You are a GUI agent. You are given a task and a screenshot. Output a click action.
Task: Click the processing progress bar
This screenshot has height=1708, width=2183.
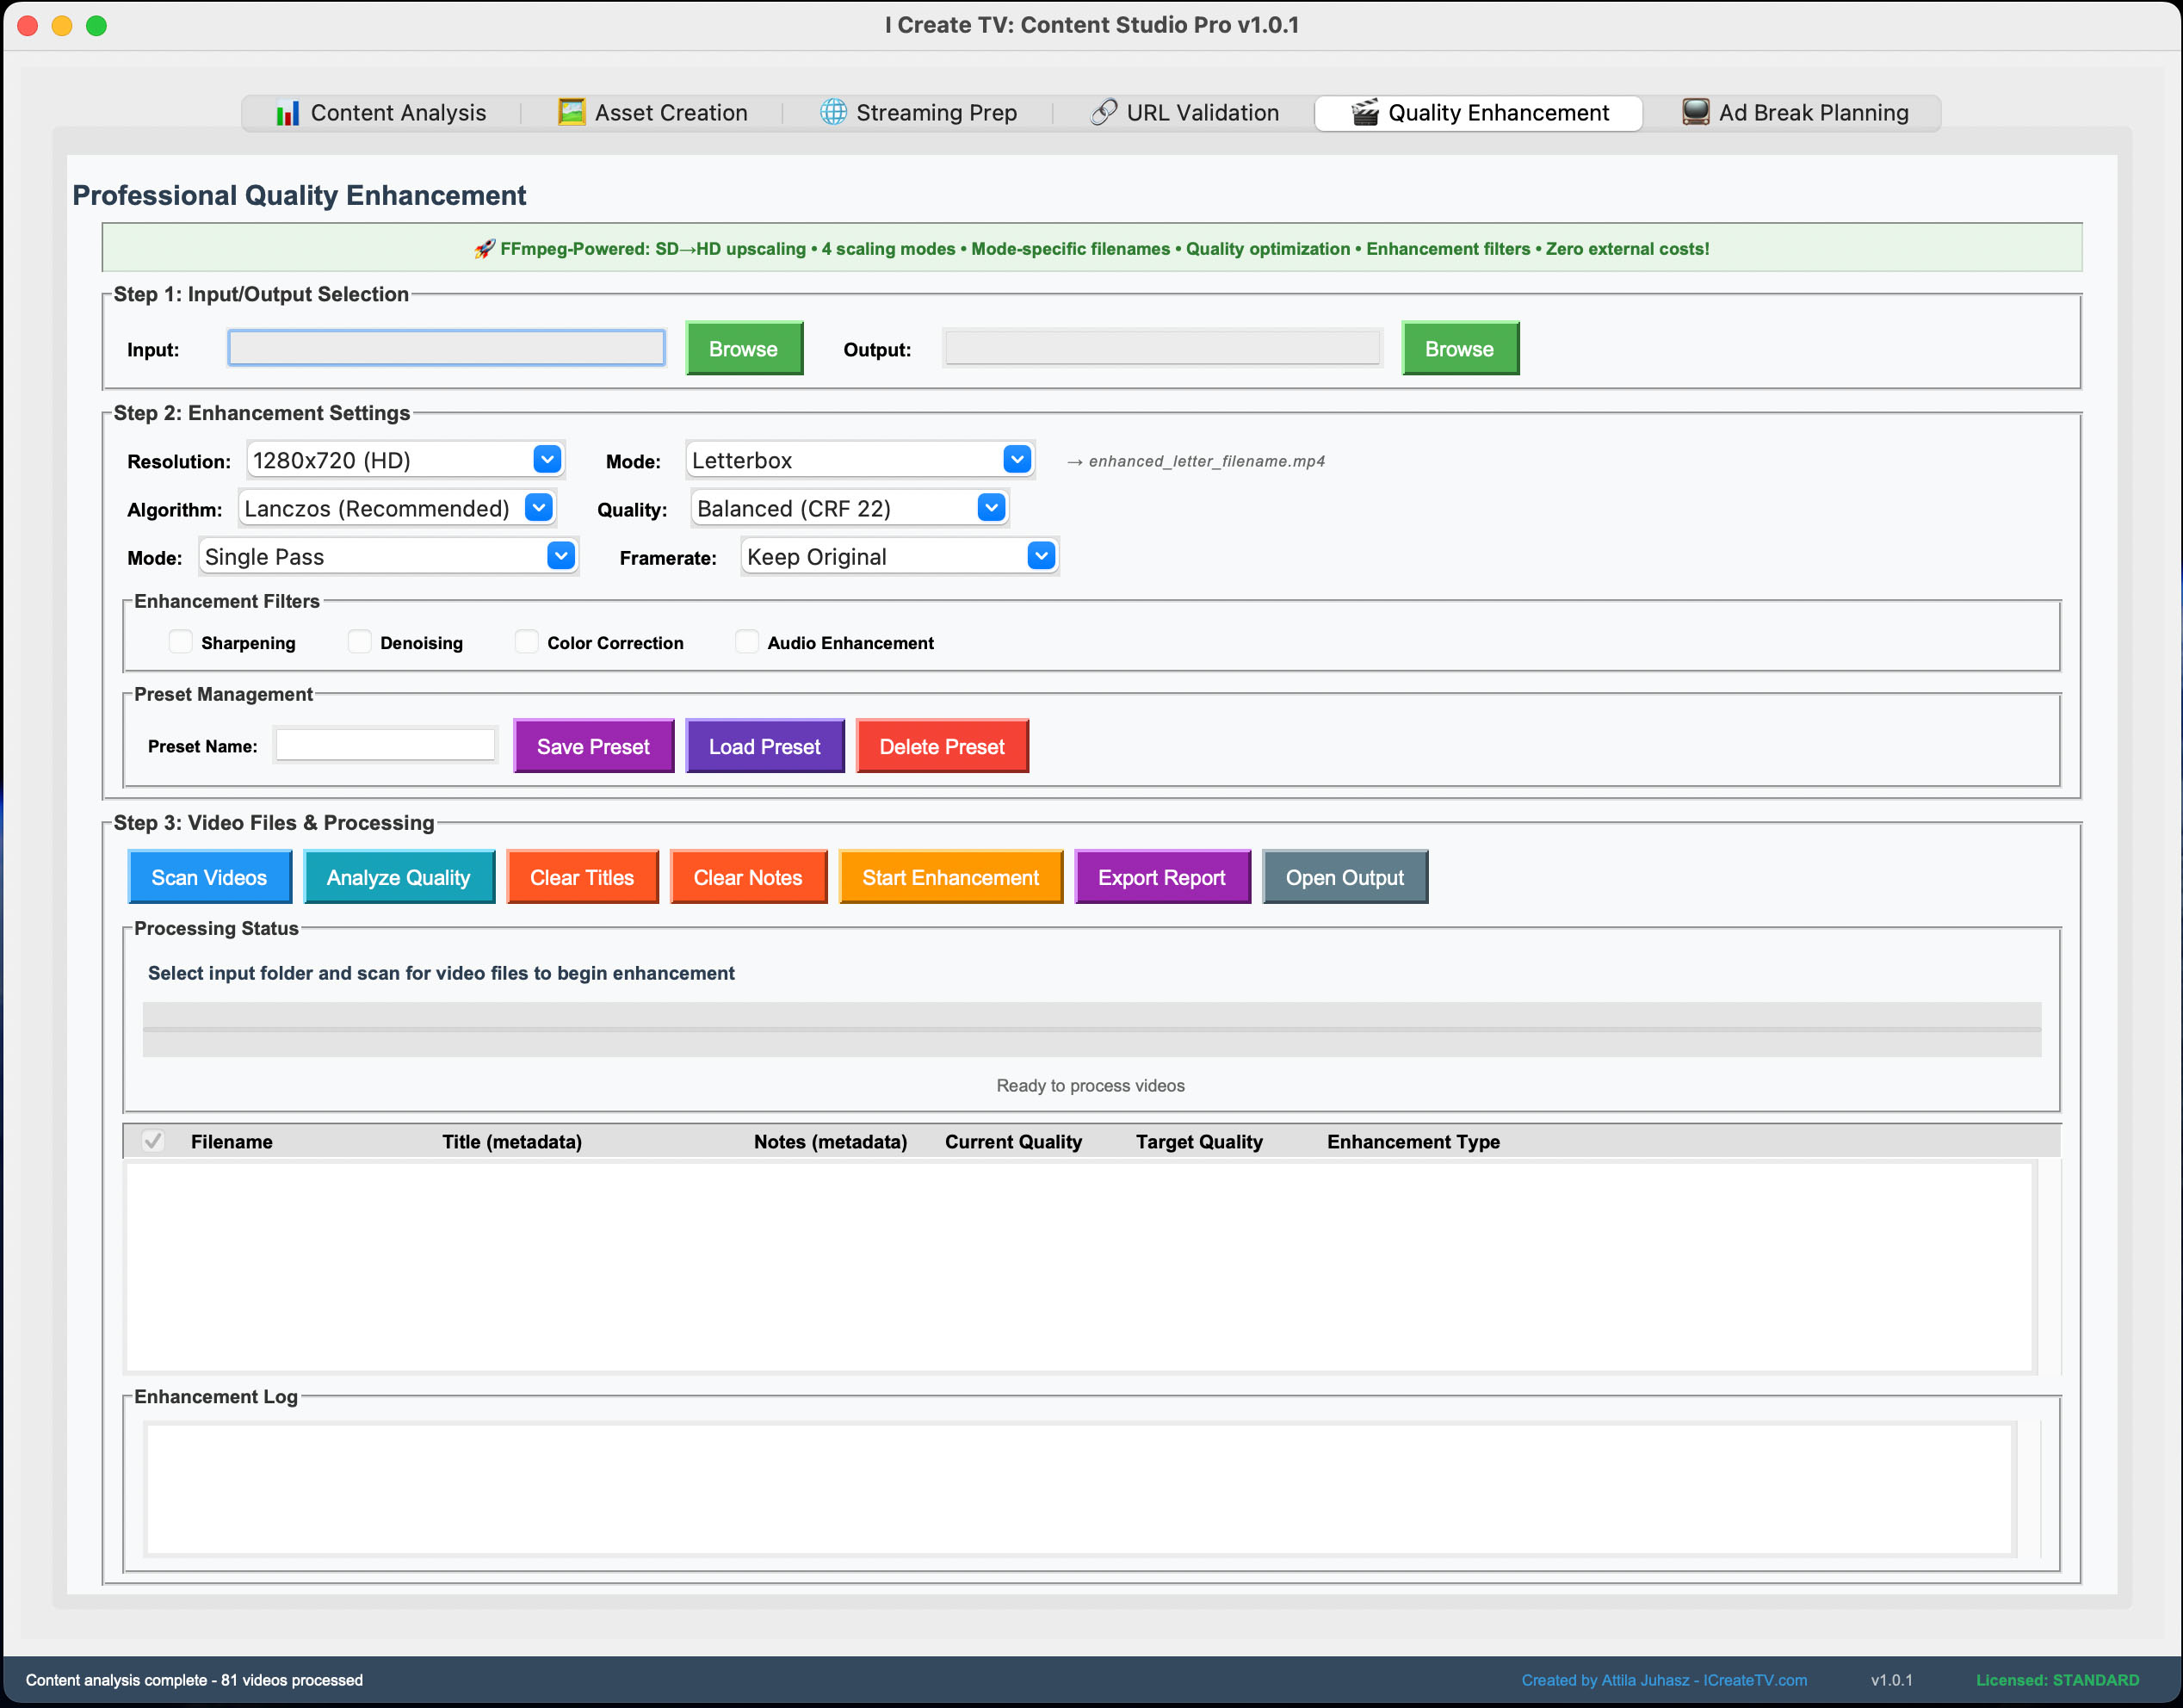[1091, 1029]
